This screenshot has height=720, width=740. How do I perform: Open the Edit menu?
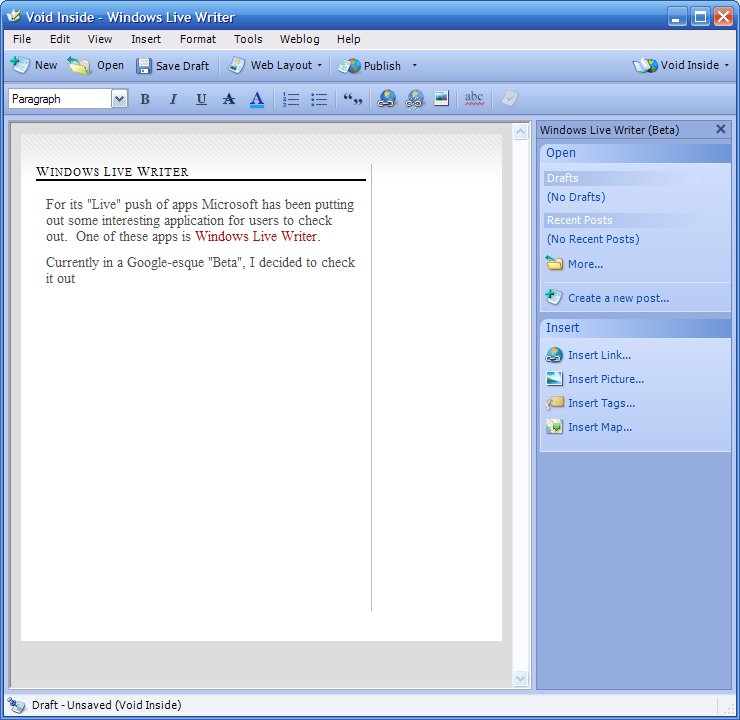(60, 39)
